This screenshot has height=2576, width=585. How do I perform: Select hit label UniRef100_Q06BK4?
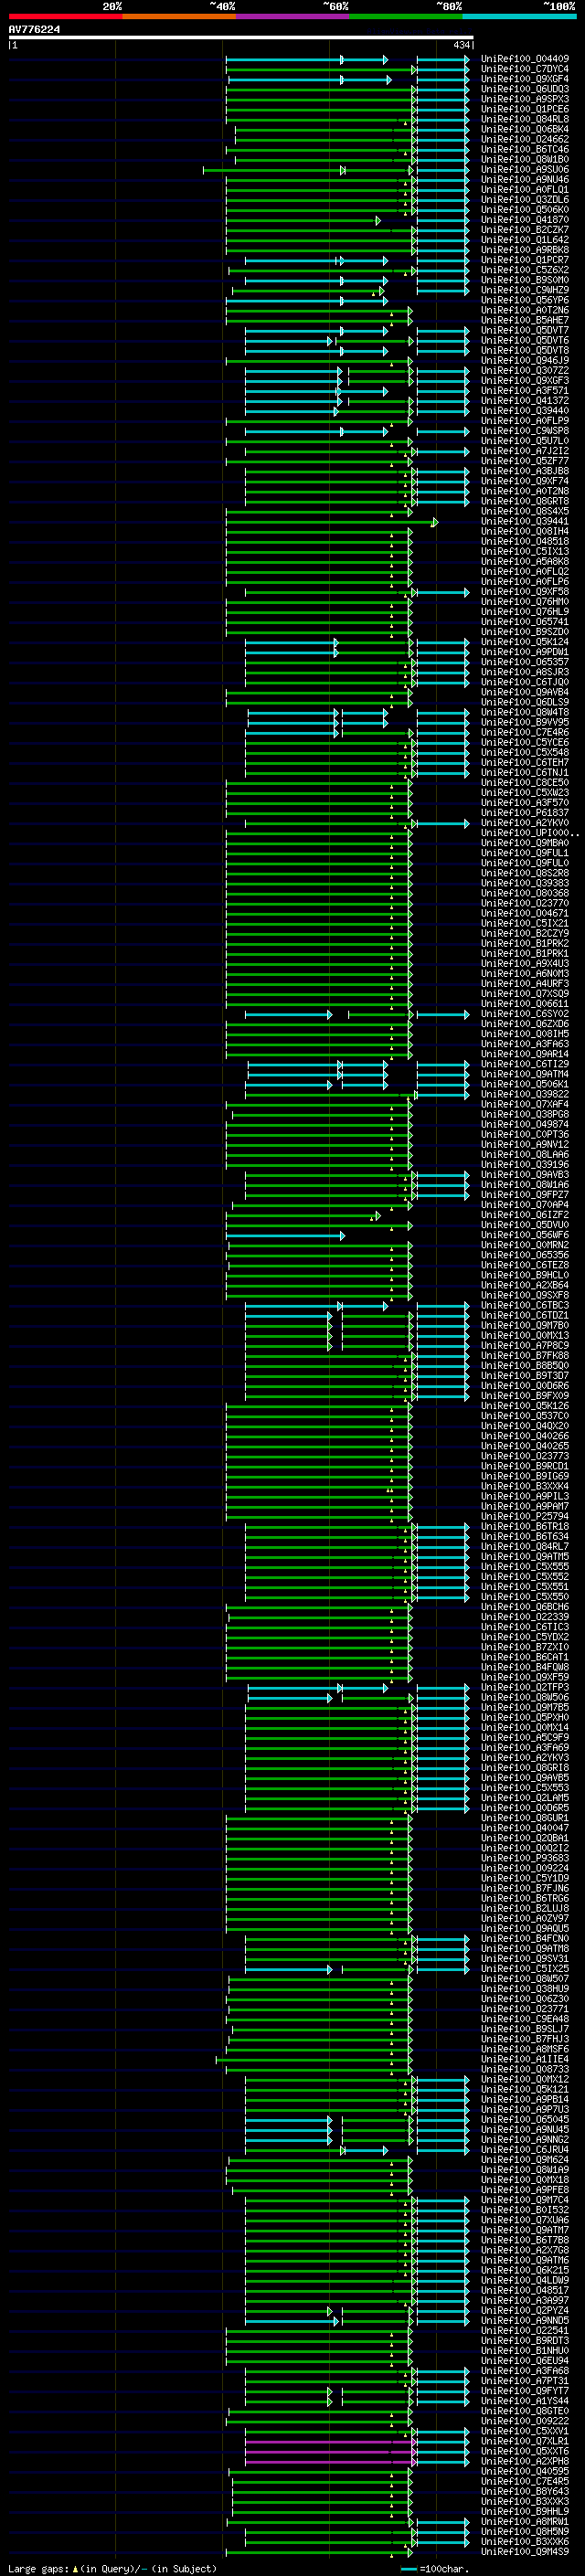[525, 129]
